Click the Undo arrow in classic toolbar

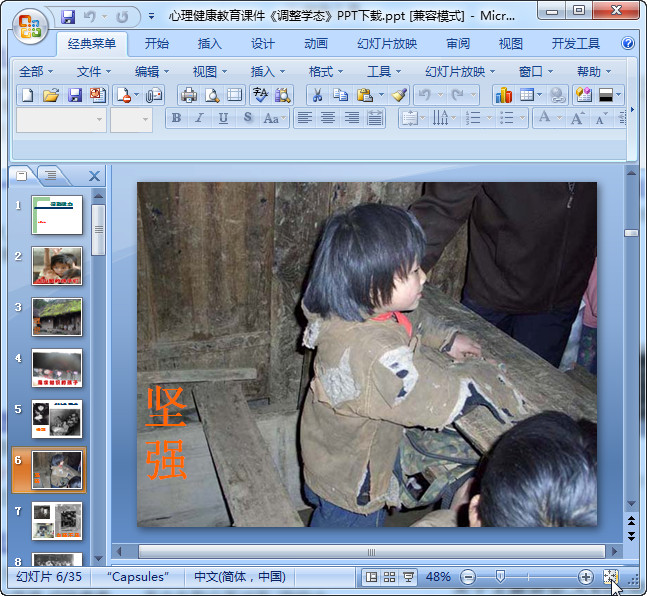pos(425,95)
